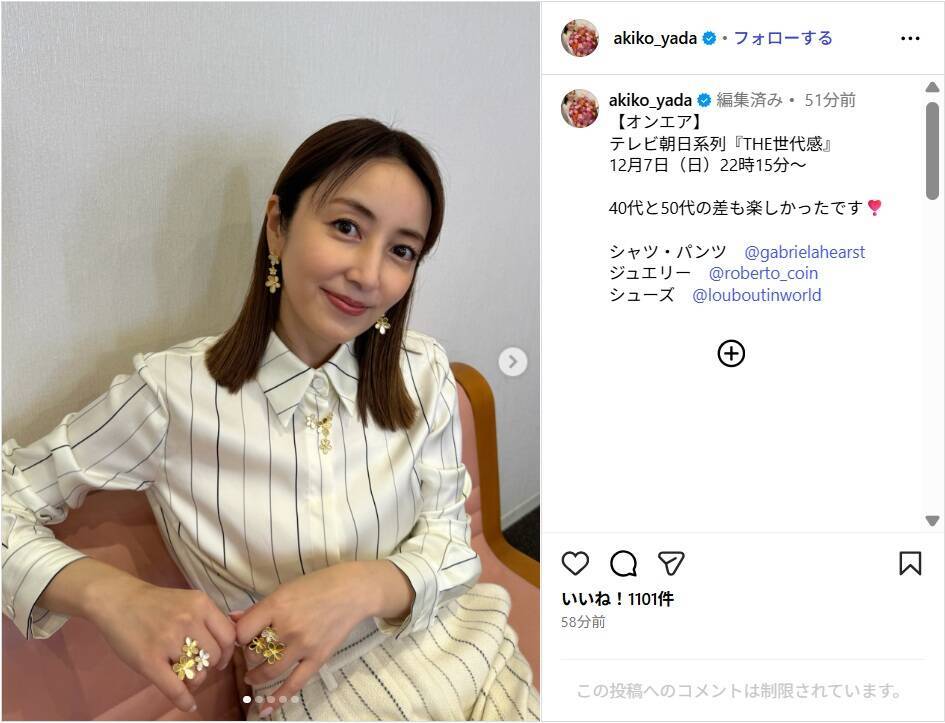View the いいね！1101件 likes list

(617, 599)
